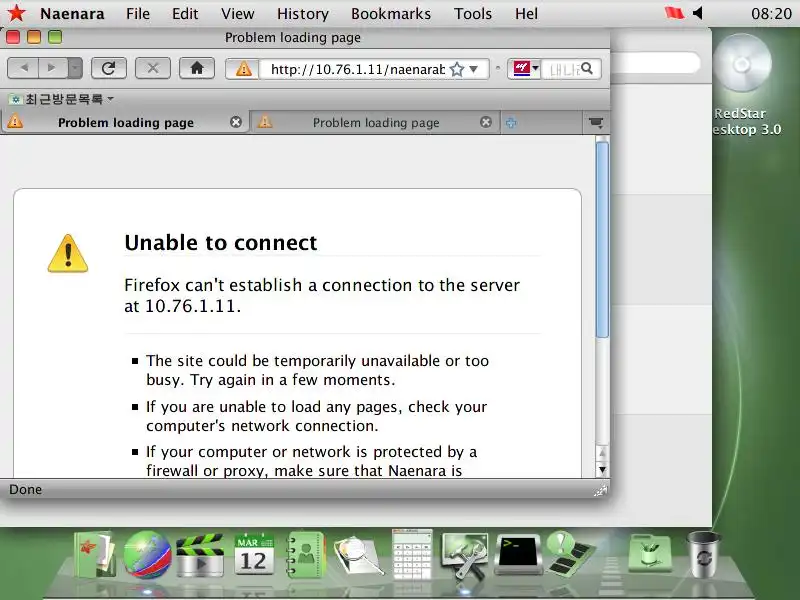Launch the Naenara globe browser in dock
The height and width of the screenshot is (600, 800).
[147, 555]
